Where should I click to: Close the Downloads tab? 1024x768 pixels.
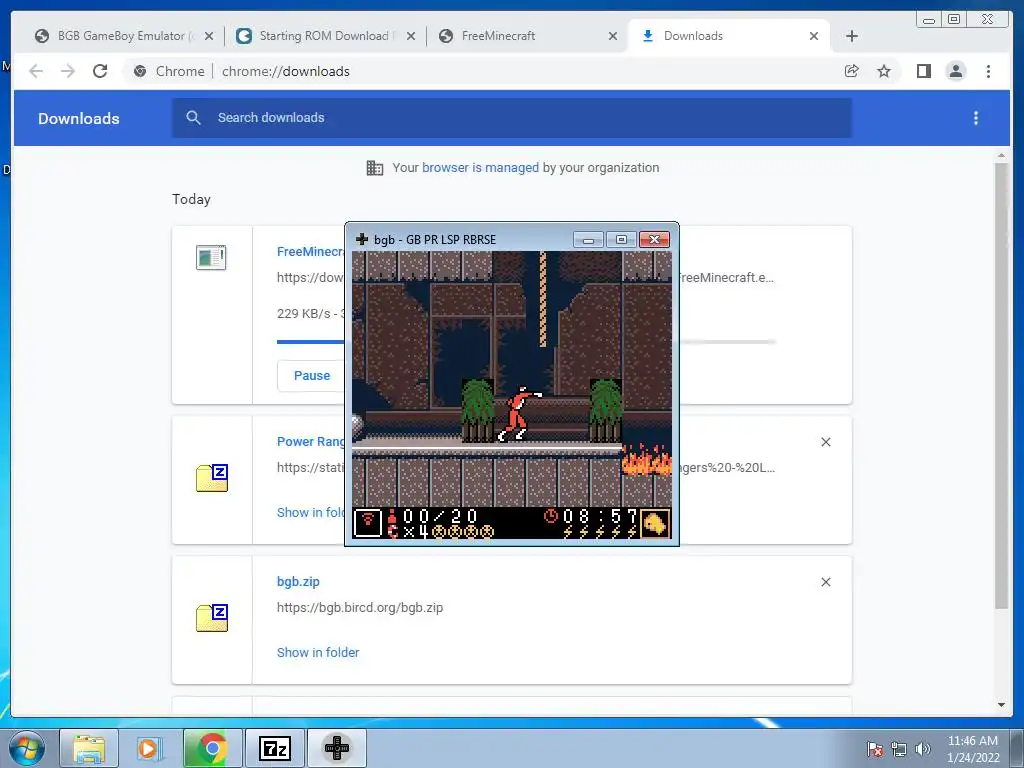point(814,36)
